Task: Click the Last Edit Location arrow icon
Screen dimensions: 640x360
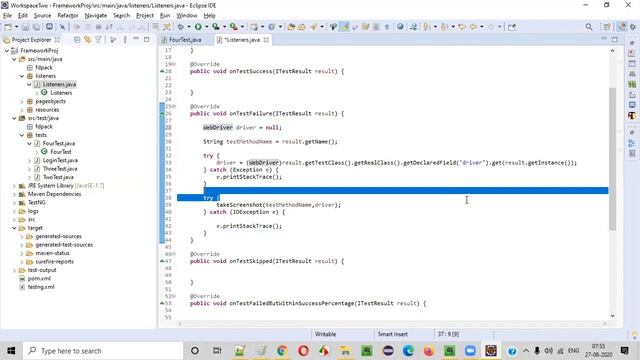Action: tap(462, 27)
